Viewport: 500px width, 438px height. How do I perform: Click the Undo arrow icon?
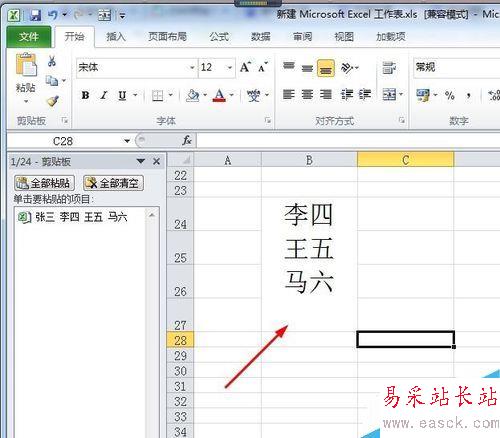coord(52,15)
